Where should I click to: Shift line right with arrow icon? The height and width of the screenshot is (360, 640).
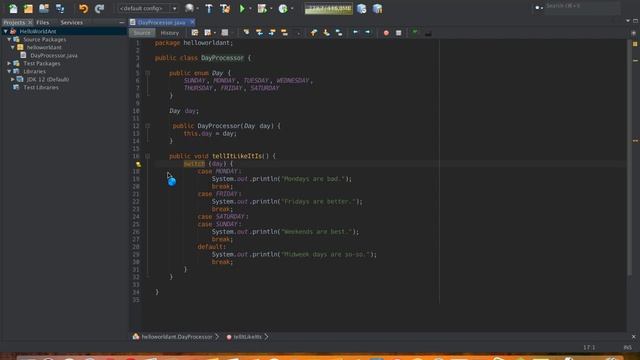[x=368, y=33]
